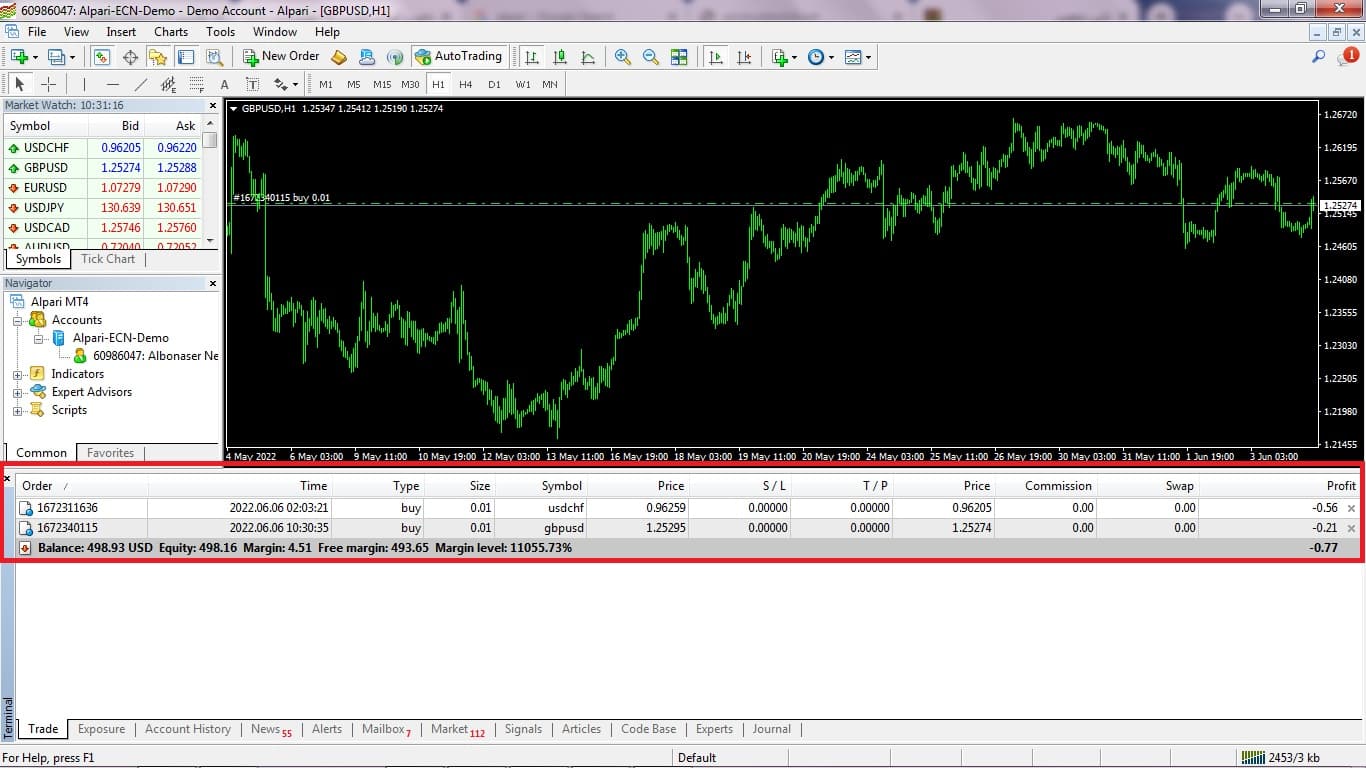Image resolution: width=1366 pixels, height=768 pixels.
Task: Zoom in on the chart
Action: (623, 57)
